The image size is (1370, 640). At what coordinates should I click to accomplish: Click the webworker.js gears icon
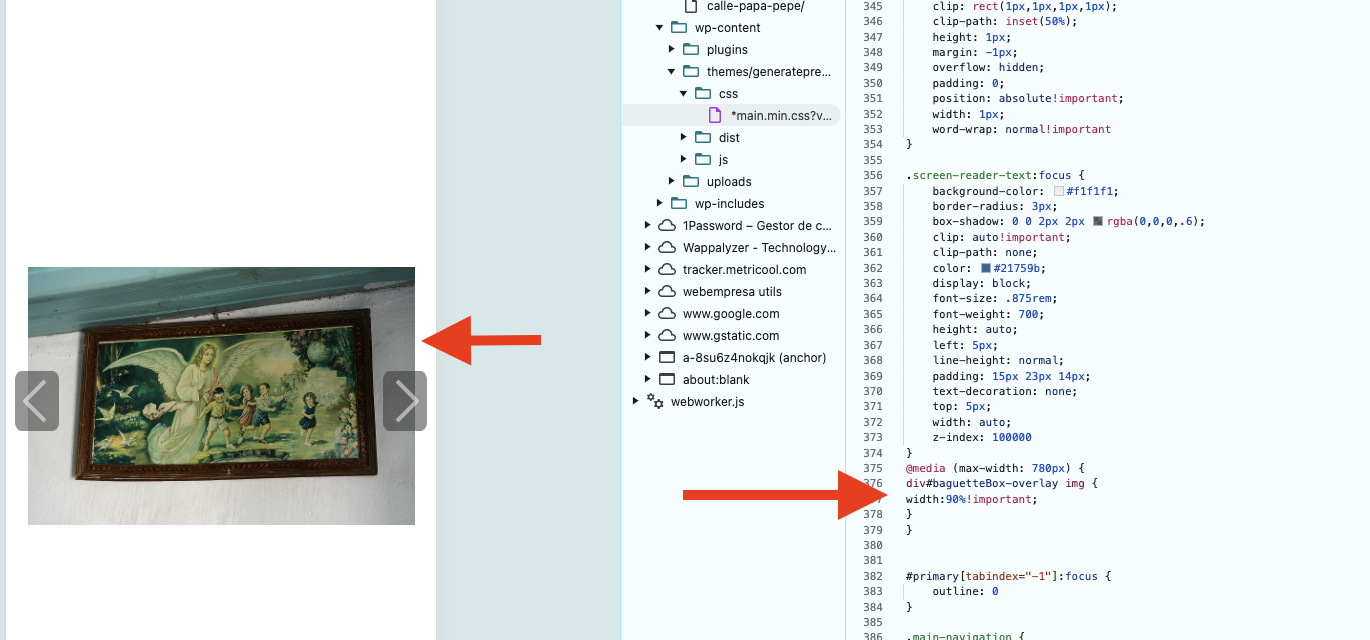(655, 401)
